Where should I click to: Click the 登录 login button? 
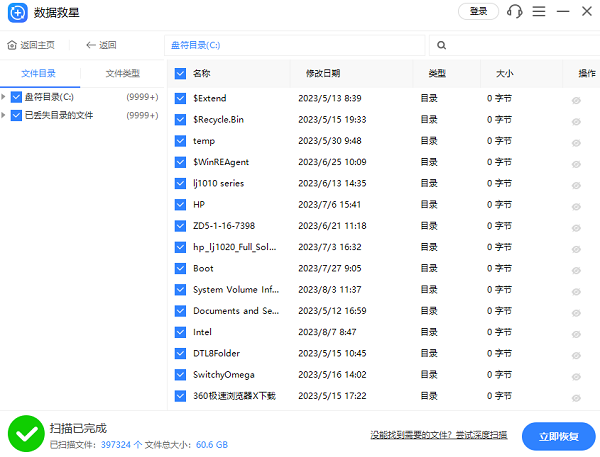(478, 11)
